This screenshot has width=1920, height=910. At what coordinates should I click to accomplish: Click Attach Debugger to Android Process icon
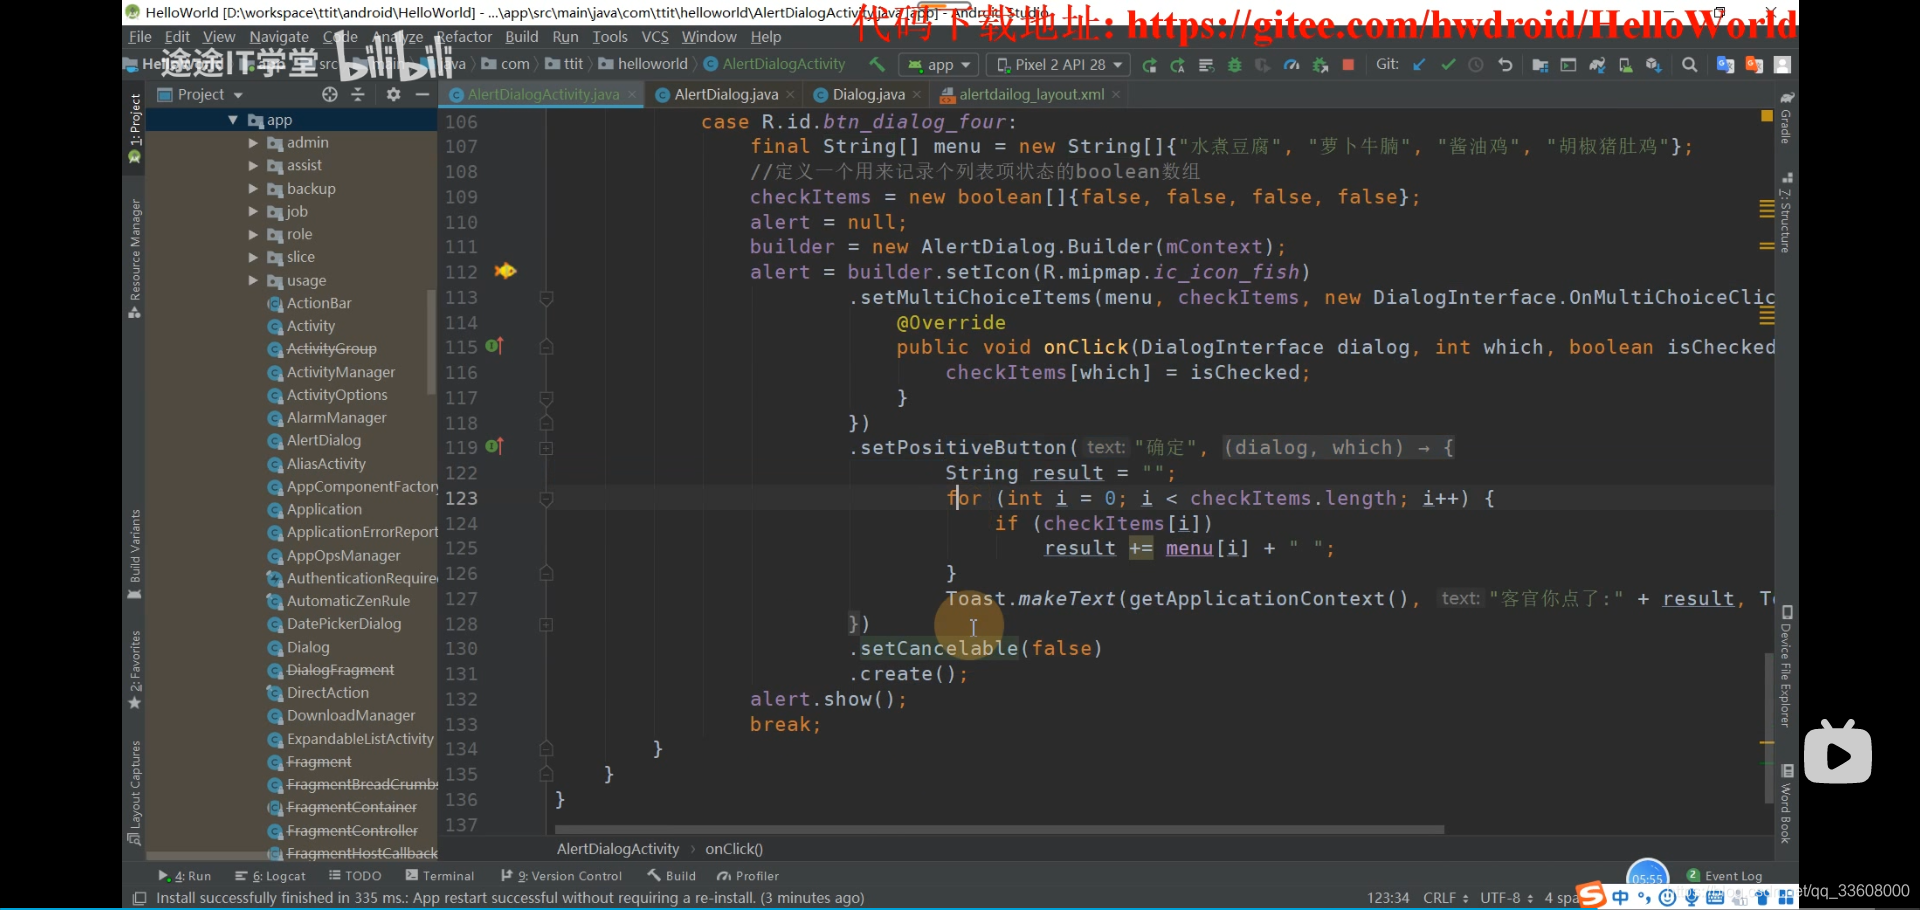tap(1320, 65)
